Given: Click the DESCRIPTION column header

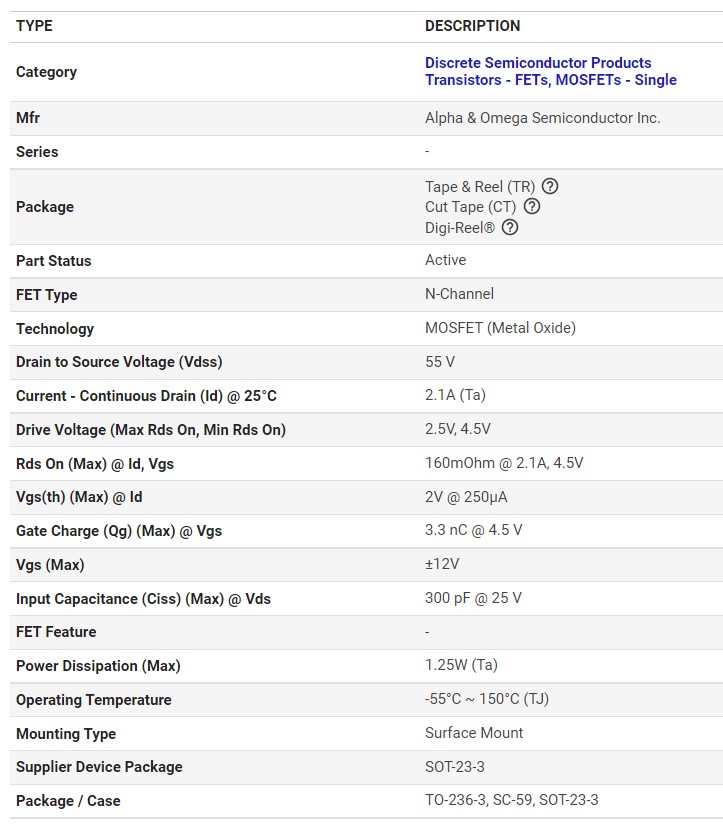Looking at the screenshot, I should (473, 26).
